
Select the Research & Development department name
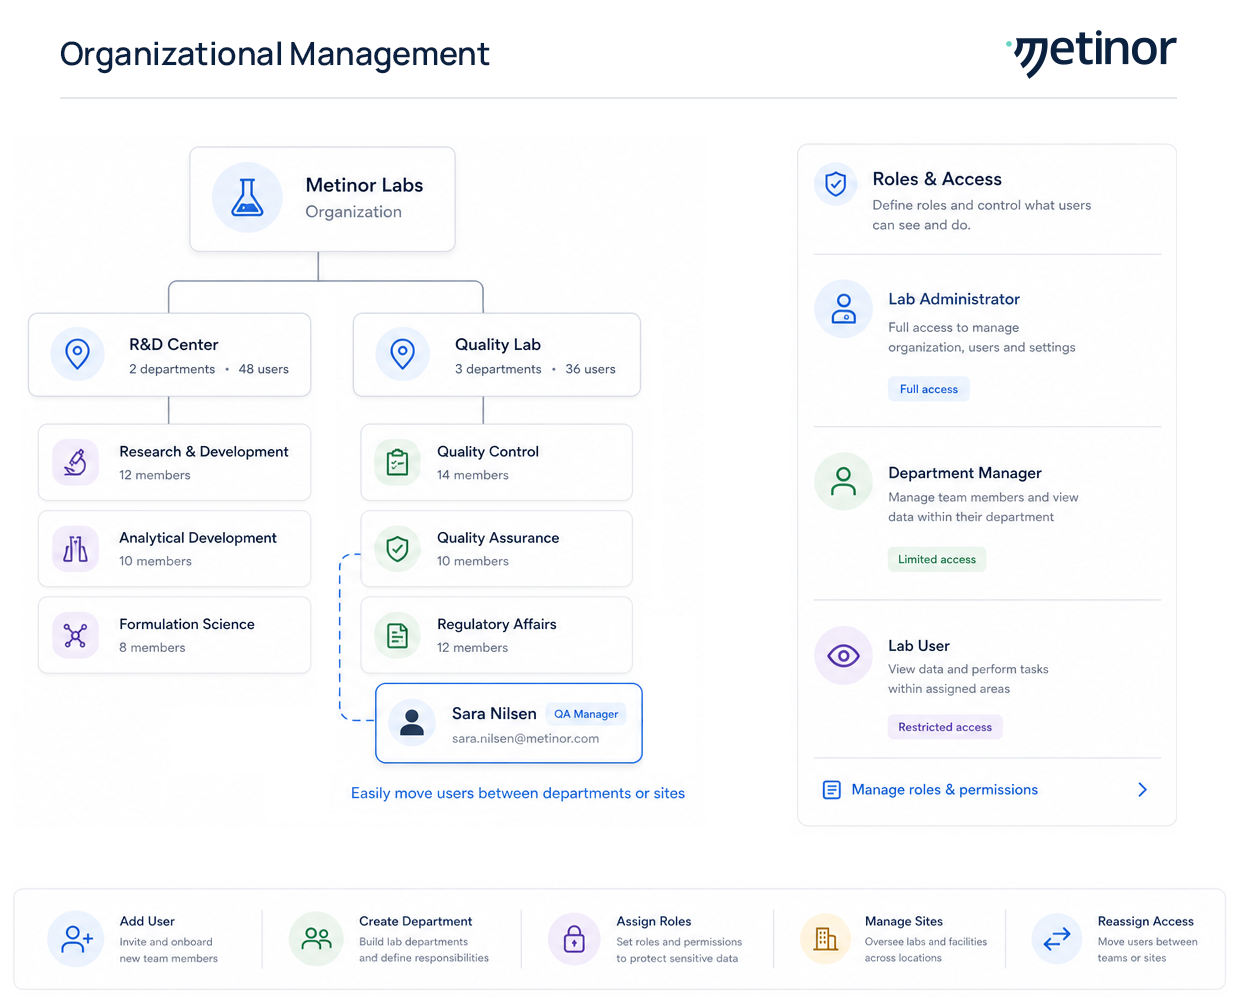tap(204, 452)
